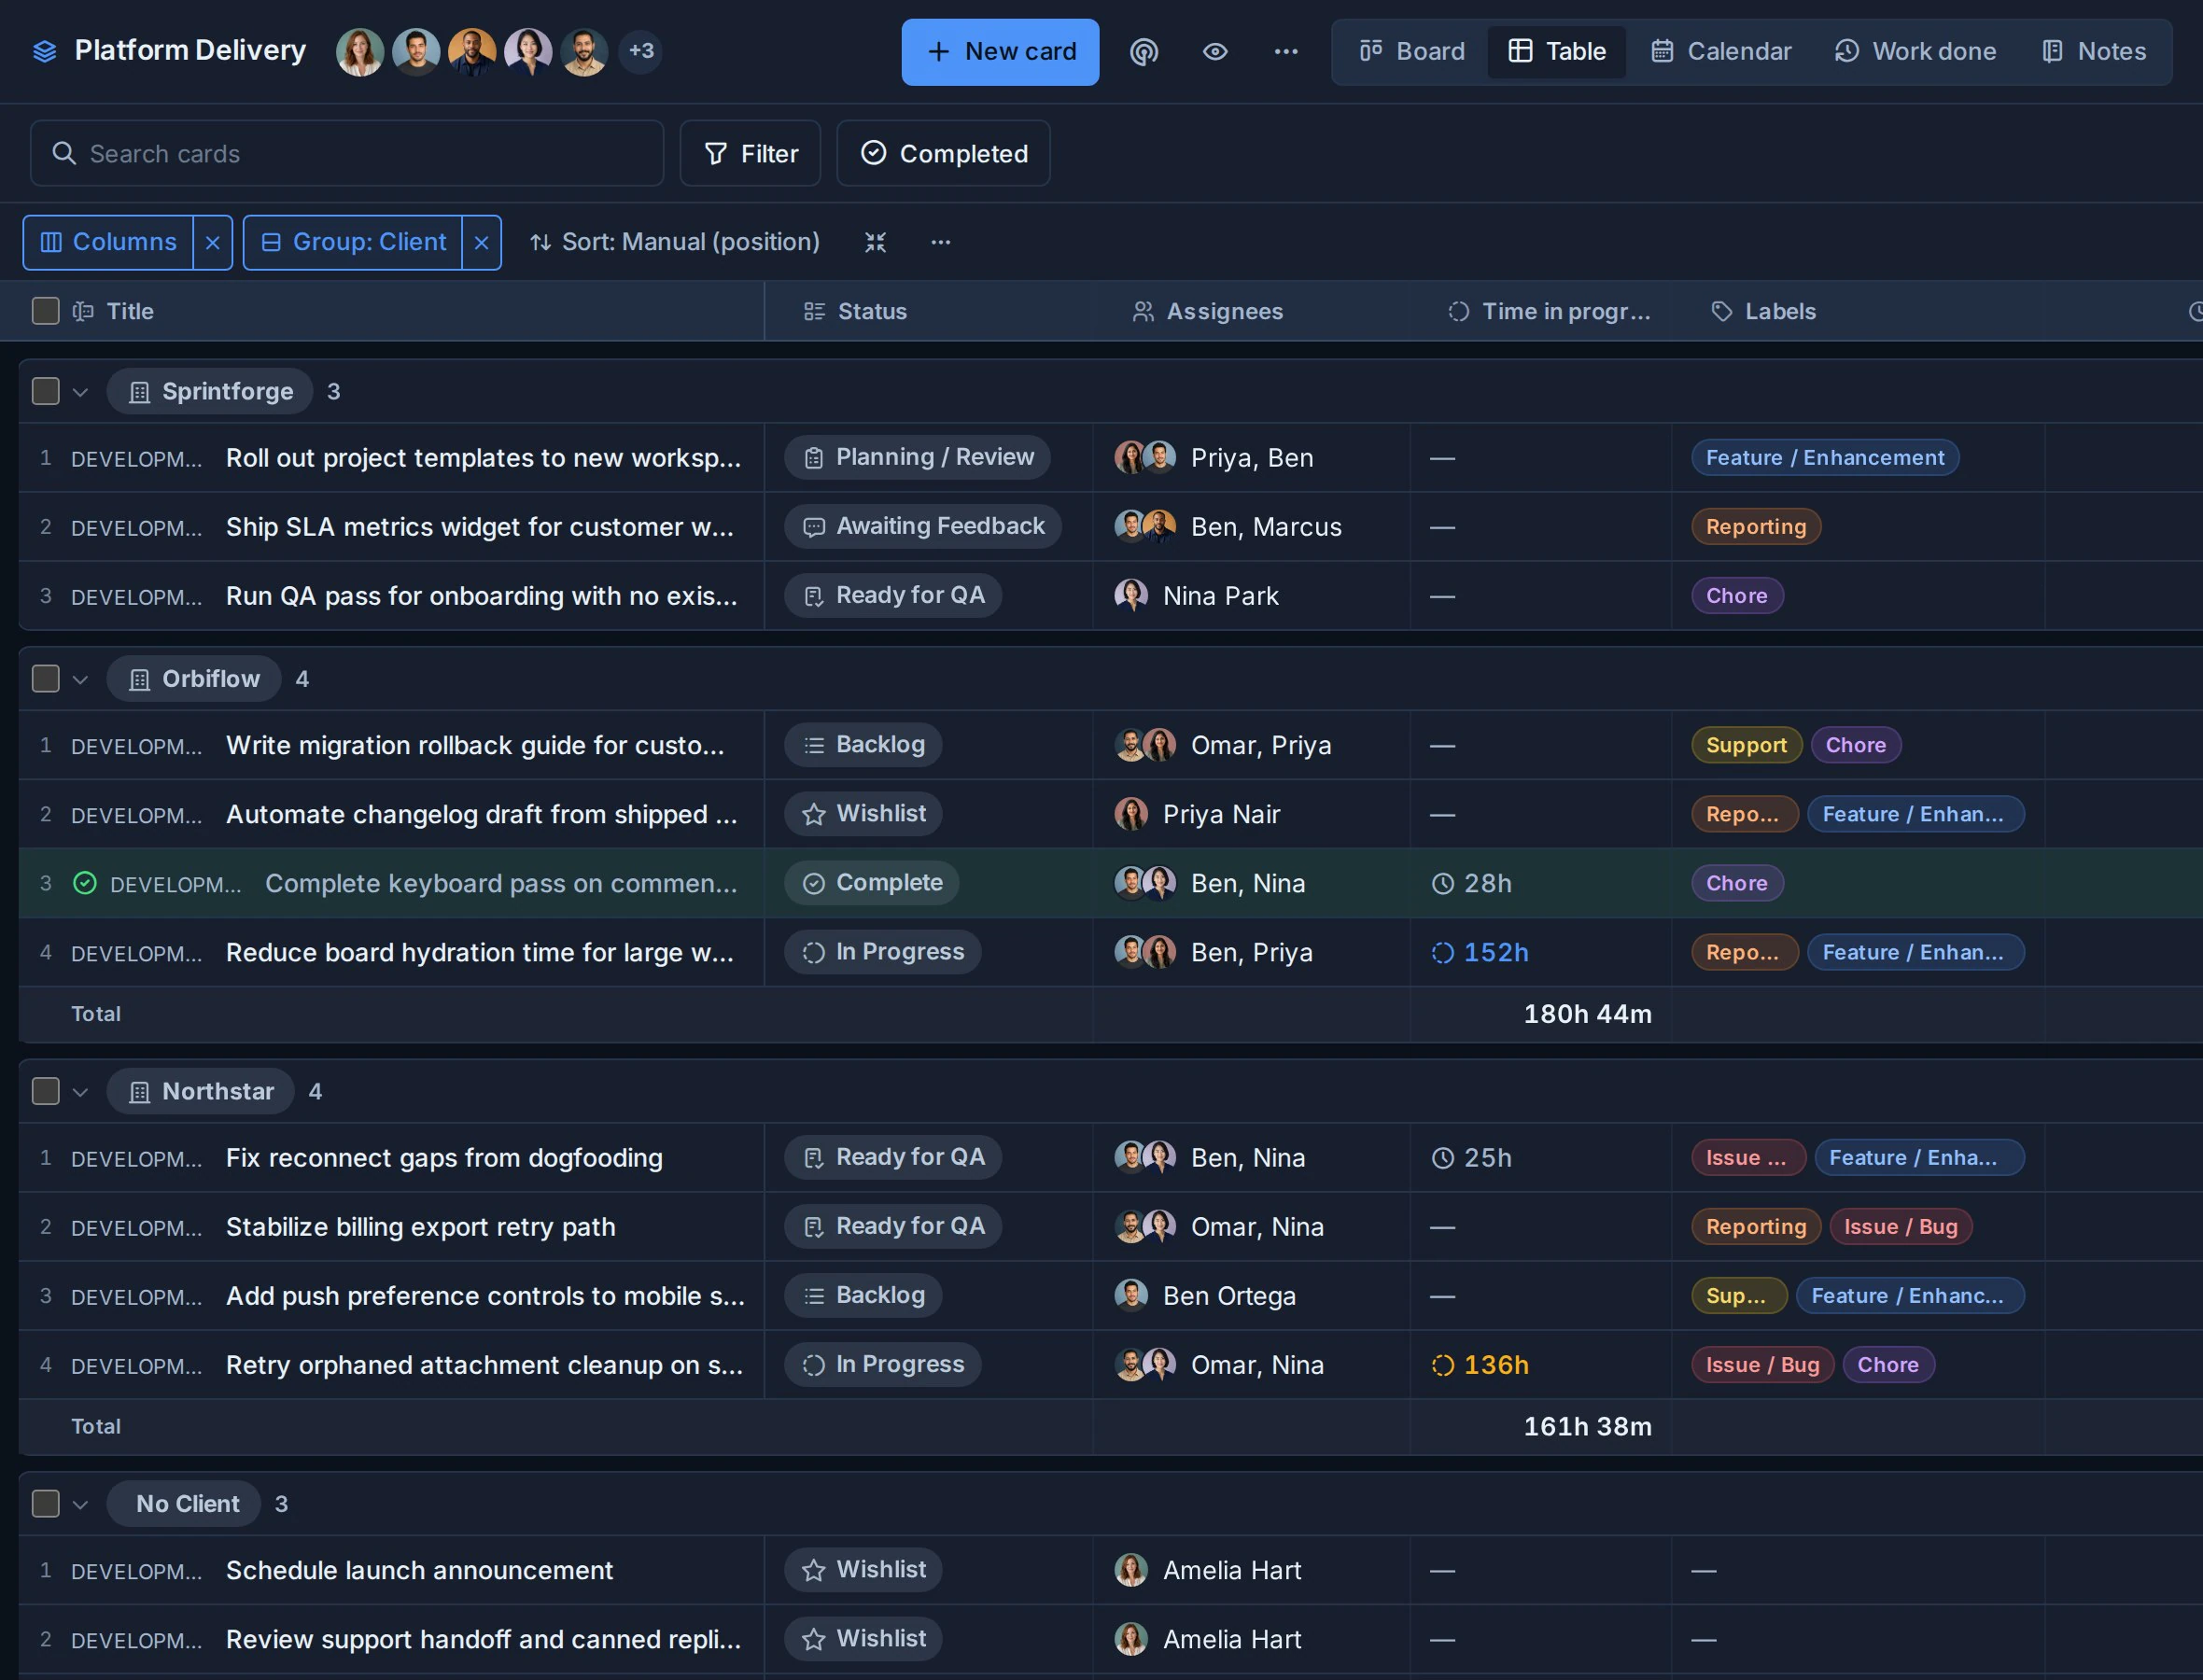
Task: Click the Labels column tag icon
Action: click(1721, 311)
